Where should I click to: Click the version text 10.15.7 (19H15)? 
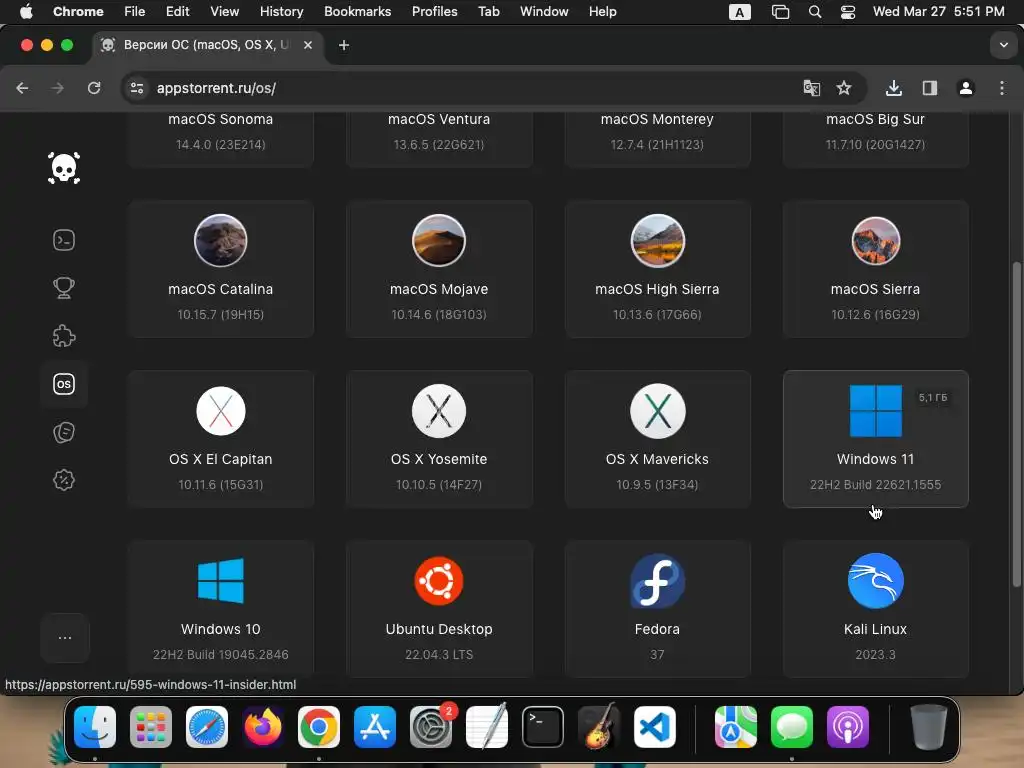221,314
